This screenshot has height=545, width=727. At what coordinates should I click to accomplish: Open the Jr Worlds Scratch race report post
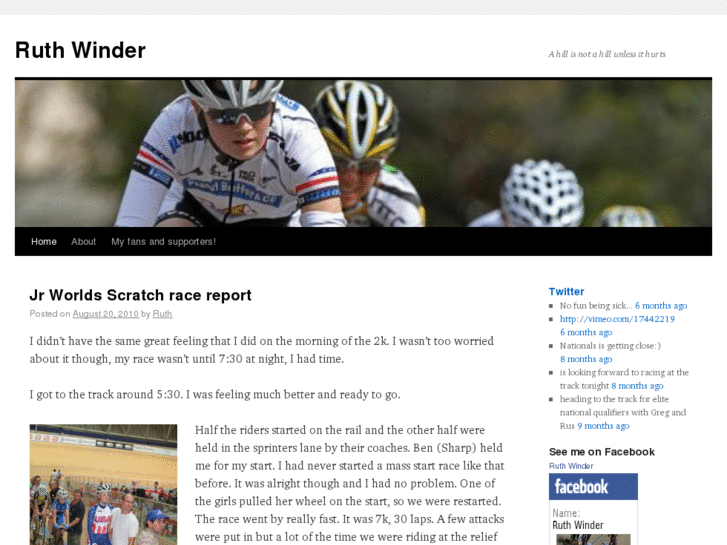pos(140,295)
